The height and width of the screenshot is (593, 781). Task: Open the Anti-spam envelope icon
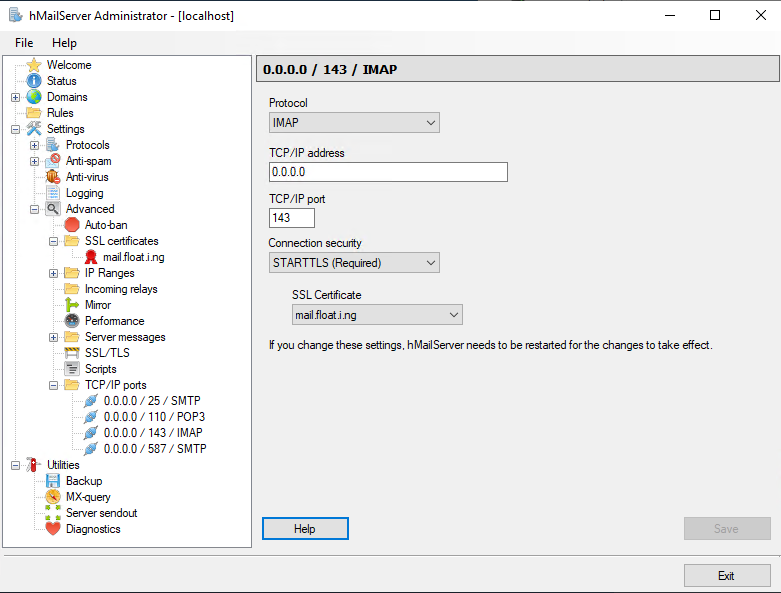point(53,161)
